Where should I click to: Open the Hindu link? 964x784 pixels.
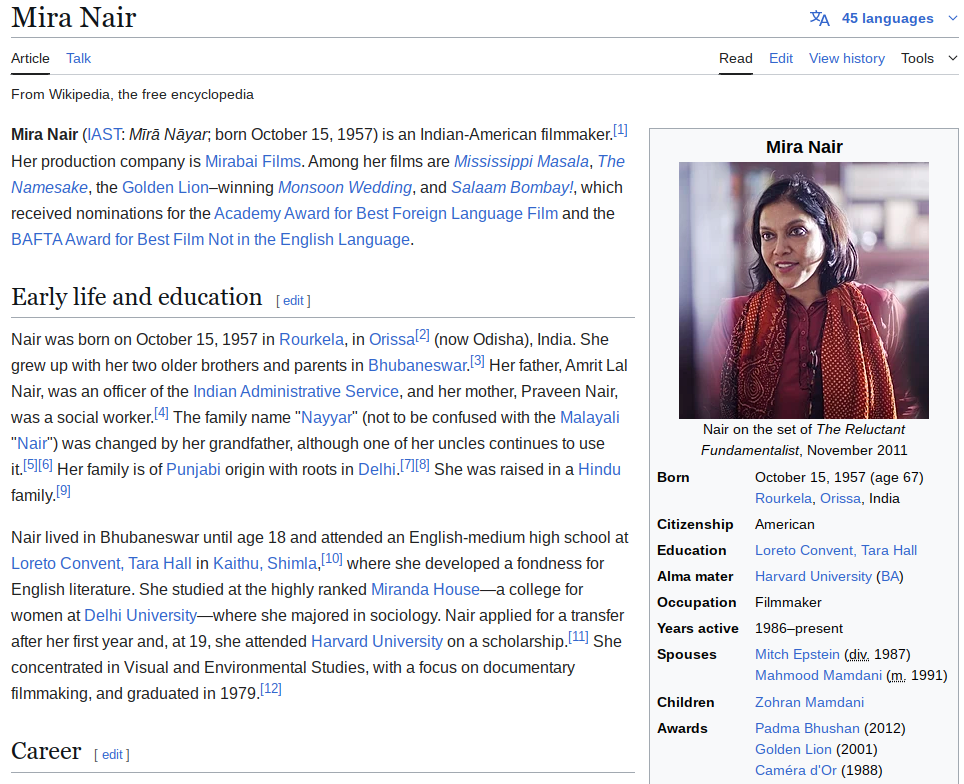tap(599, 469)
